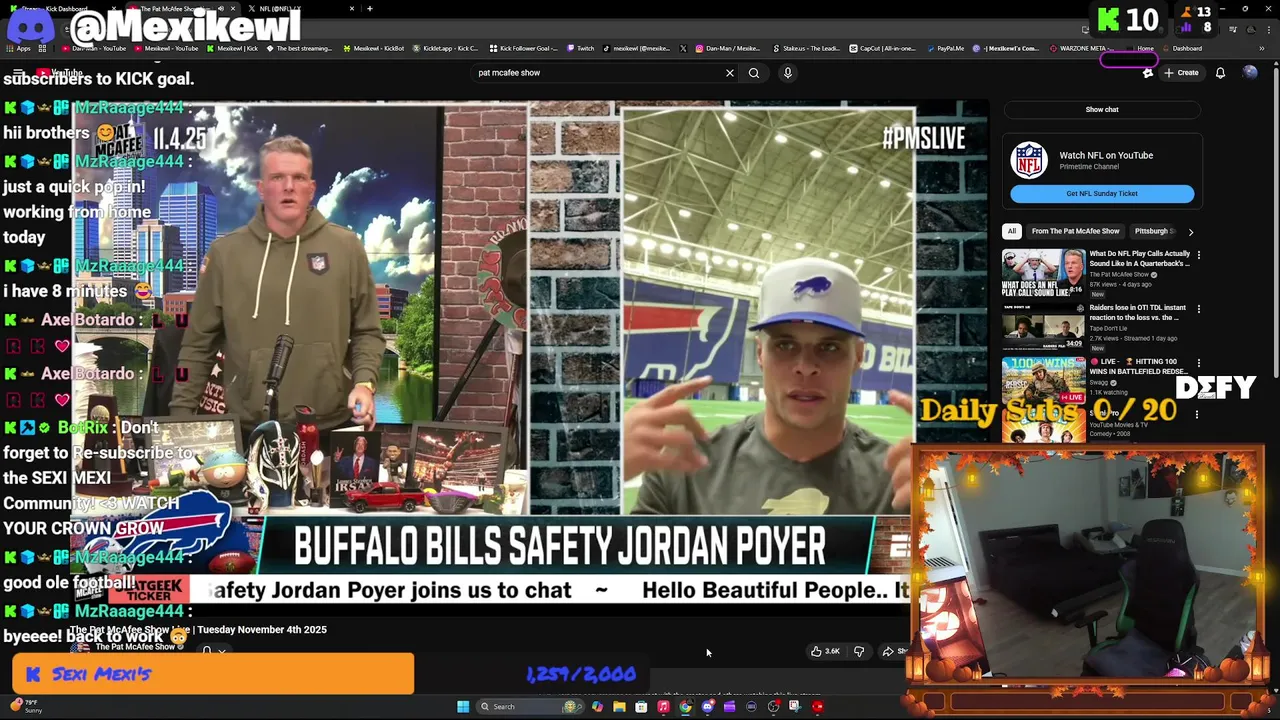1280x720 pixels.
Task: Select 'From The Pat McAfee Show' chip
Action: tap(1075, 231)
